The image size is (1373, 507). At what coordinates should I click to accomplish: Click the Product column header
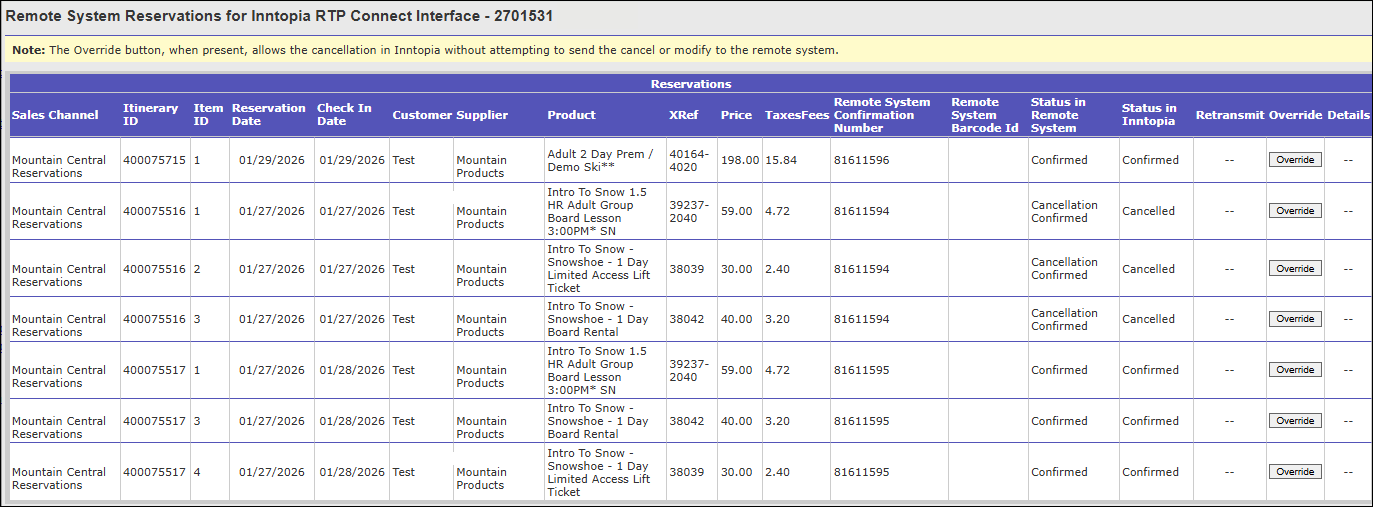click(571, 115)
